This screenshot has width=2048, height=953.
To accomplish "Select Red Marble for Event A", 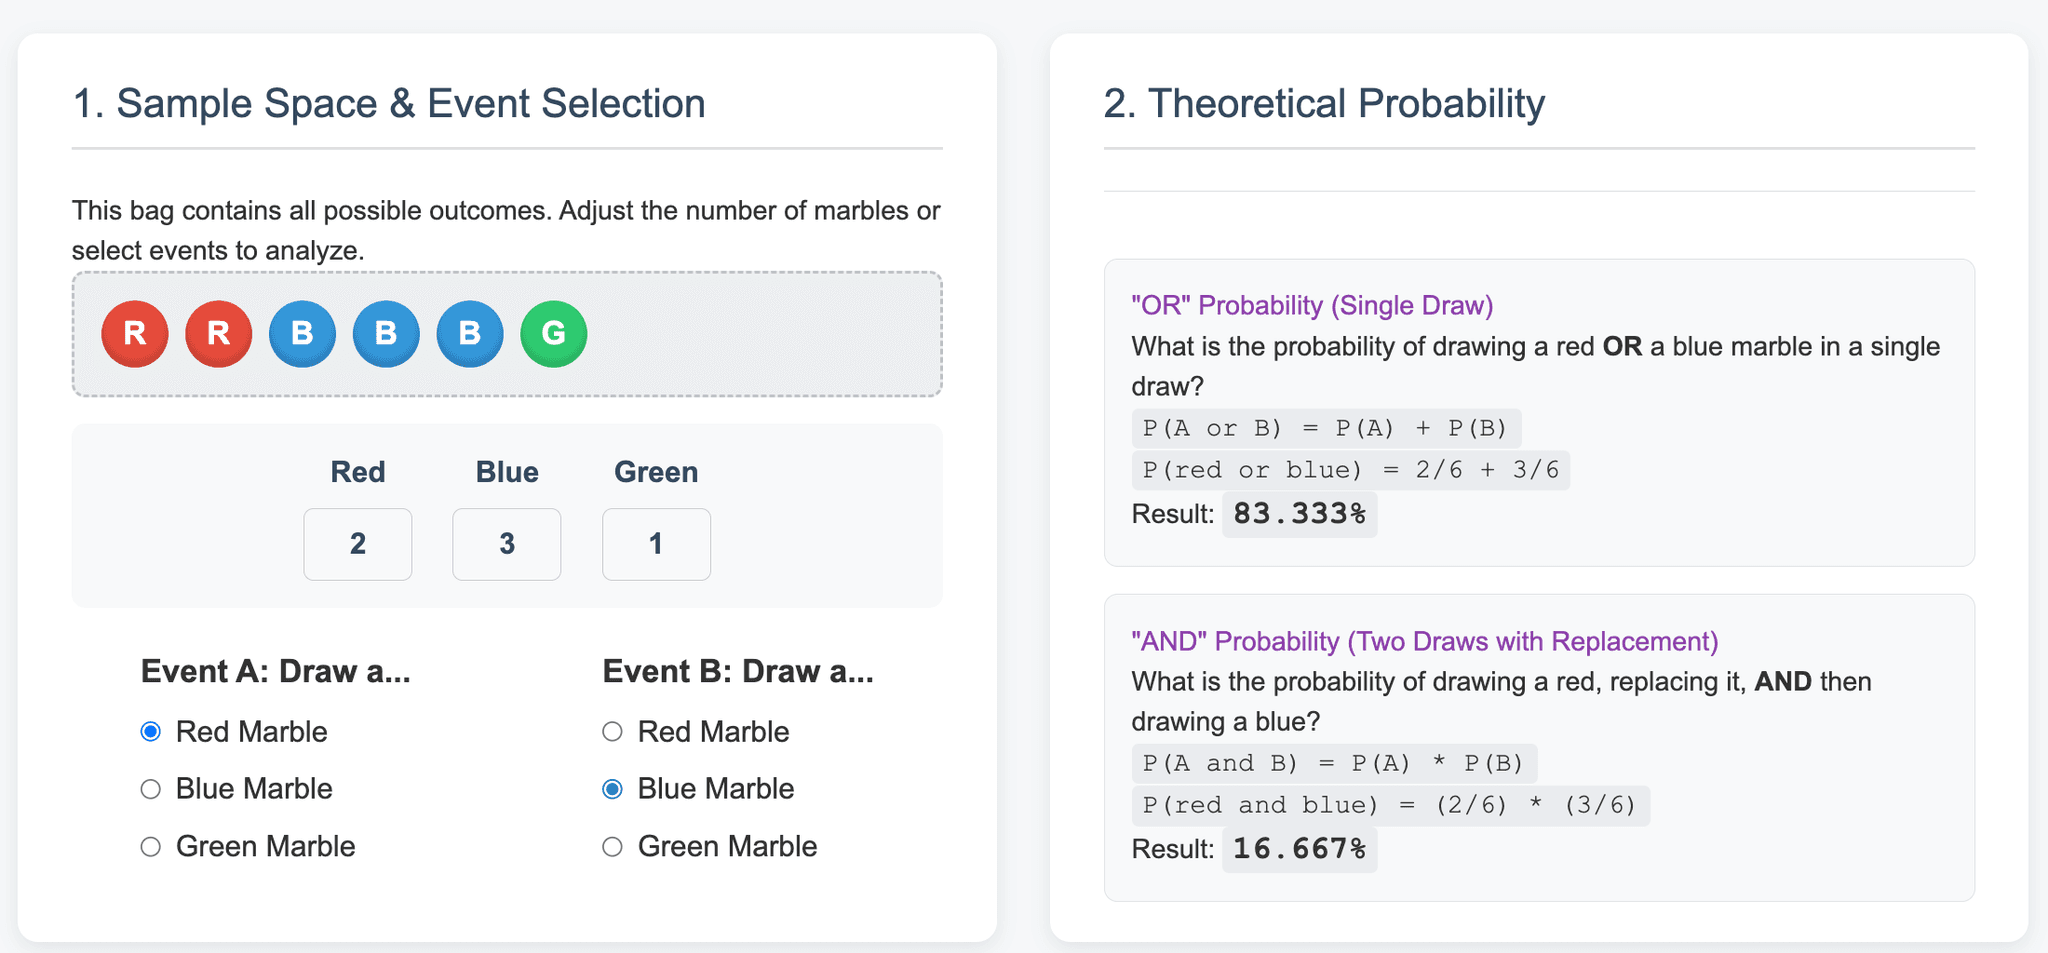I will [x=151, y=732].
